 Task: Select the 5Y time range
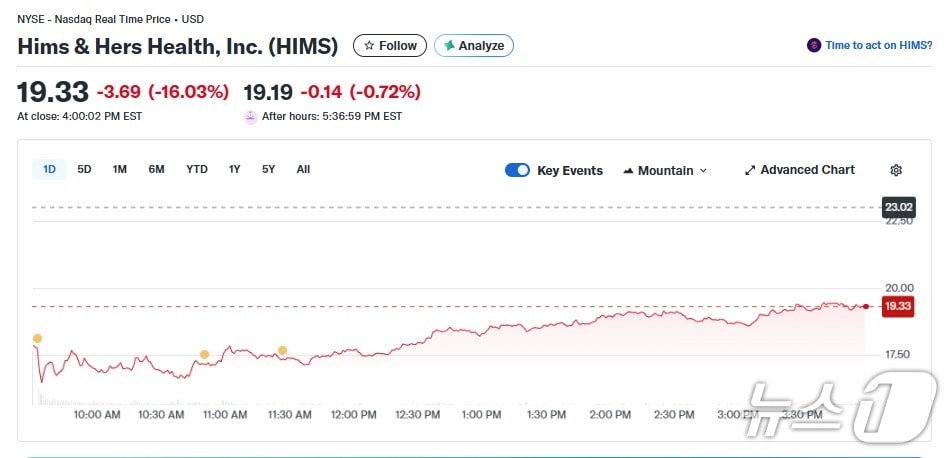[x=268, y=169]
